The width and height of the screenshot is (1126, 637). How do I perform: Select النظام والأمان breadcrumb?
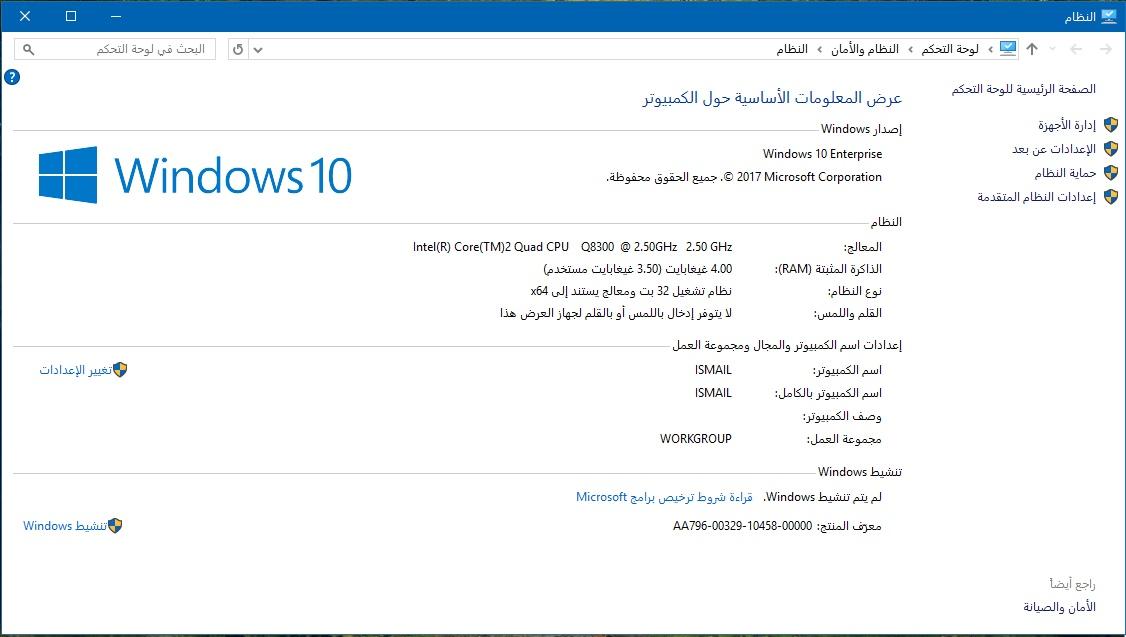[x=865, y=49]
